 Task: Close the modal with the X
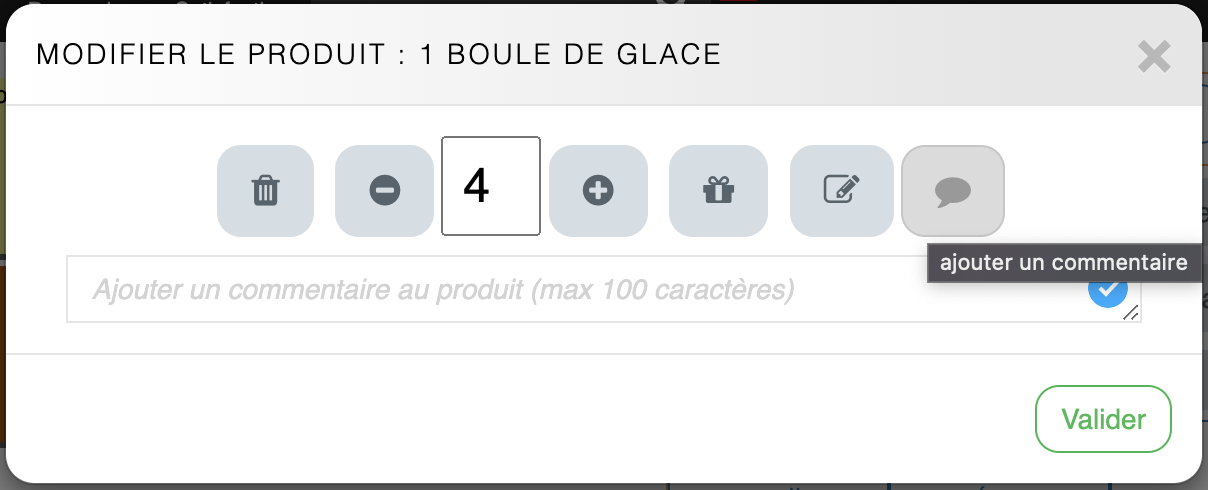[x=1154, y=57]
